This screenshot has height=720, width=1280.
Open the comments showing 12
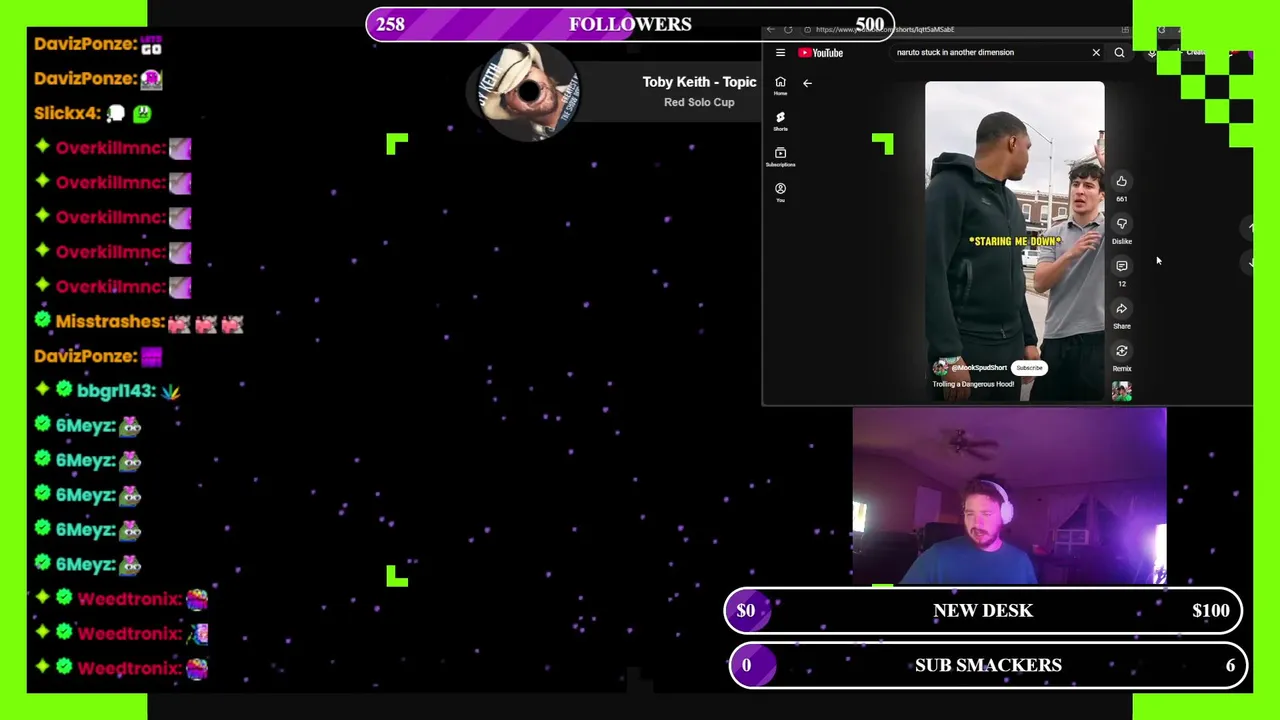click(1121, 266)
